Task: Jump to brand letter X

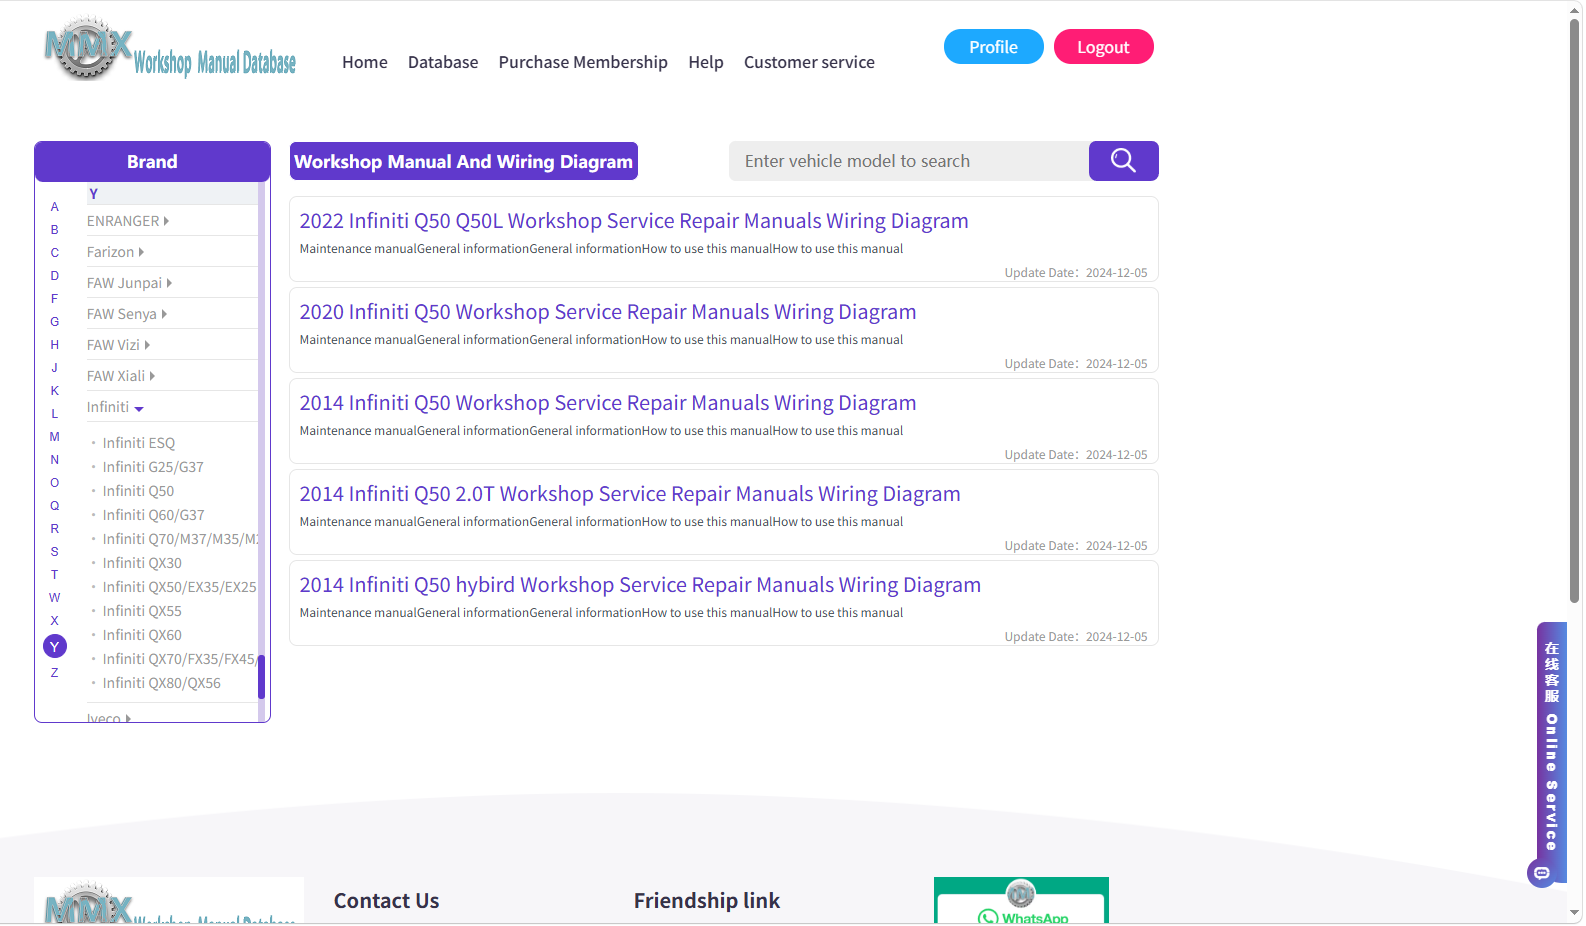Action: [55, 621]
